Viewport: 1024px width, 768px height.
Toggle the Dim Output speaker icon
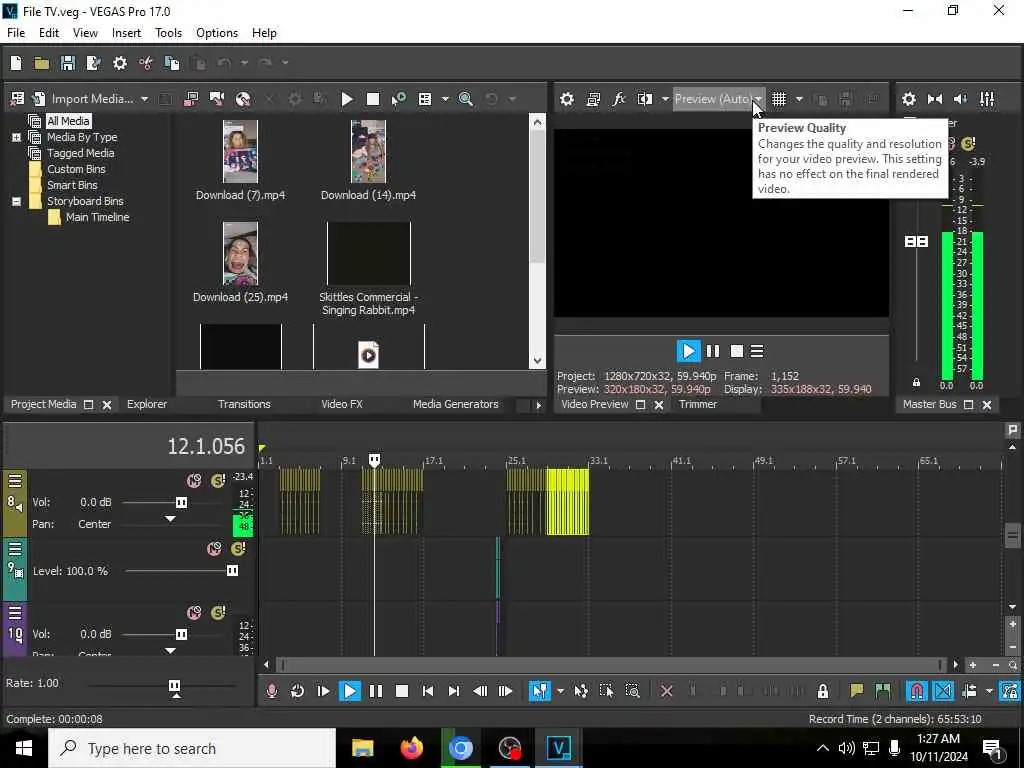click(961, 99)
